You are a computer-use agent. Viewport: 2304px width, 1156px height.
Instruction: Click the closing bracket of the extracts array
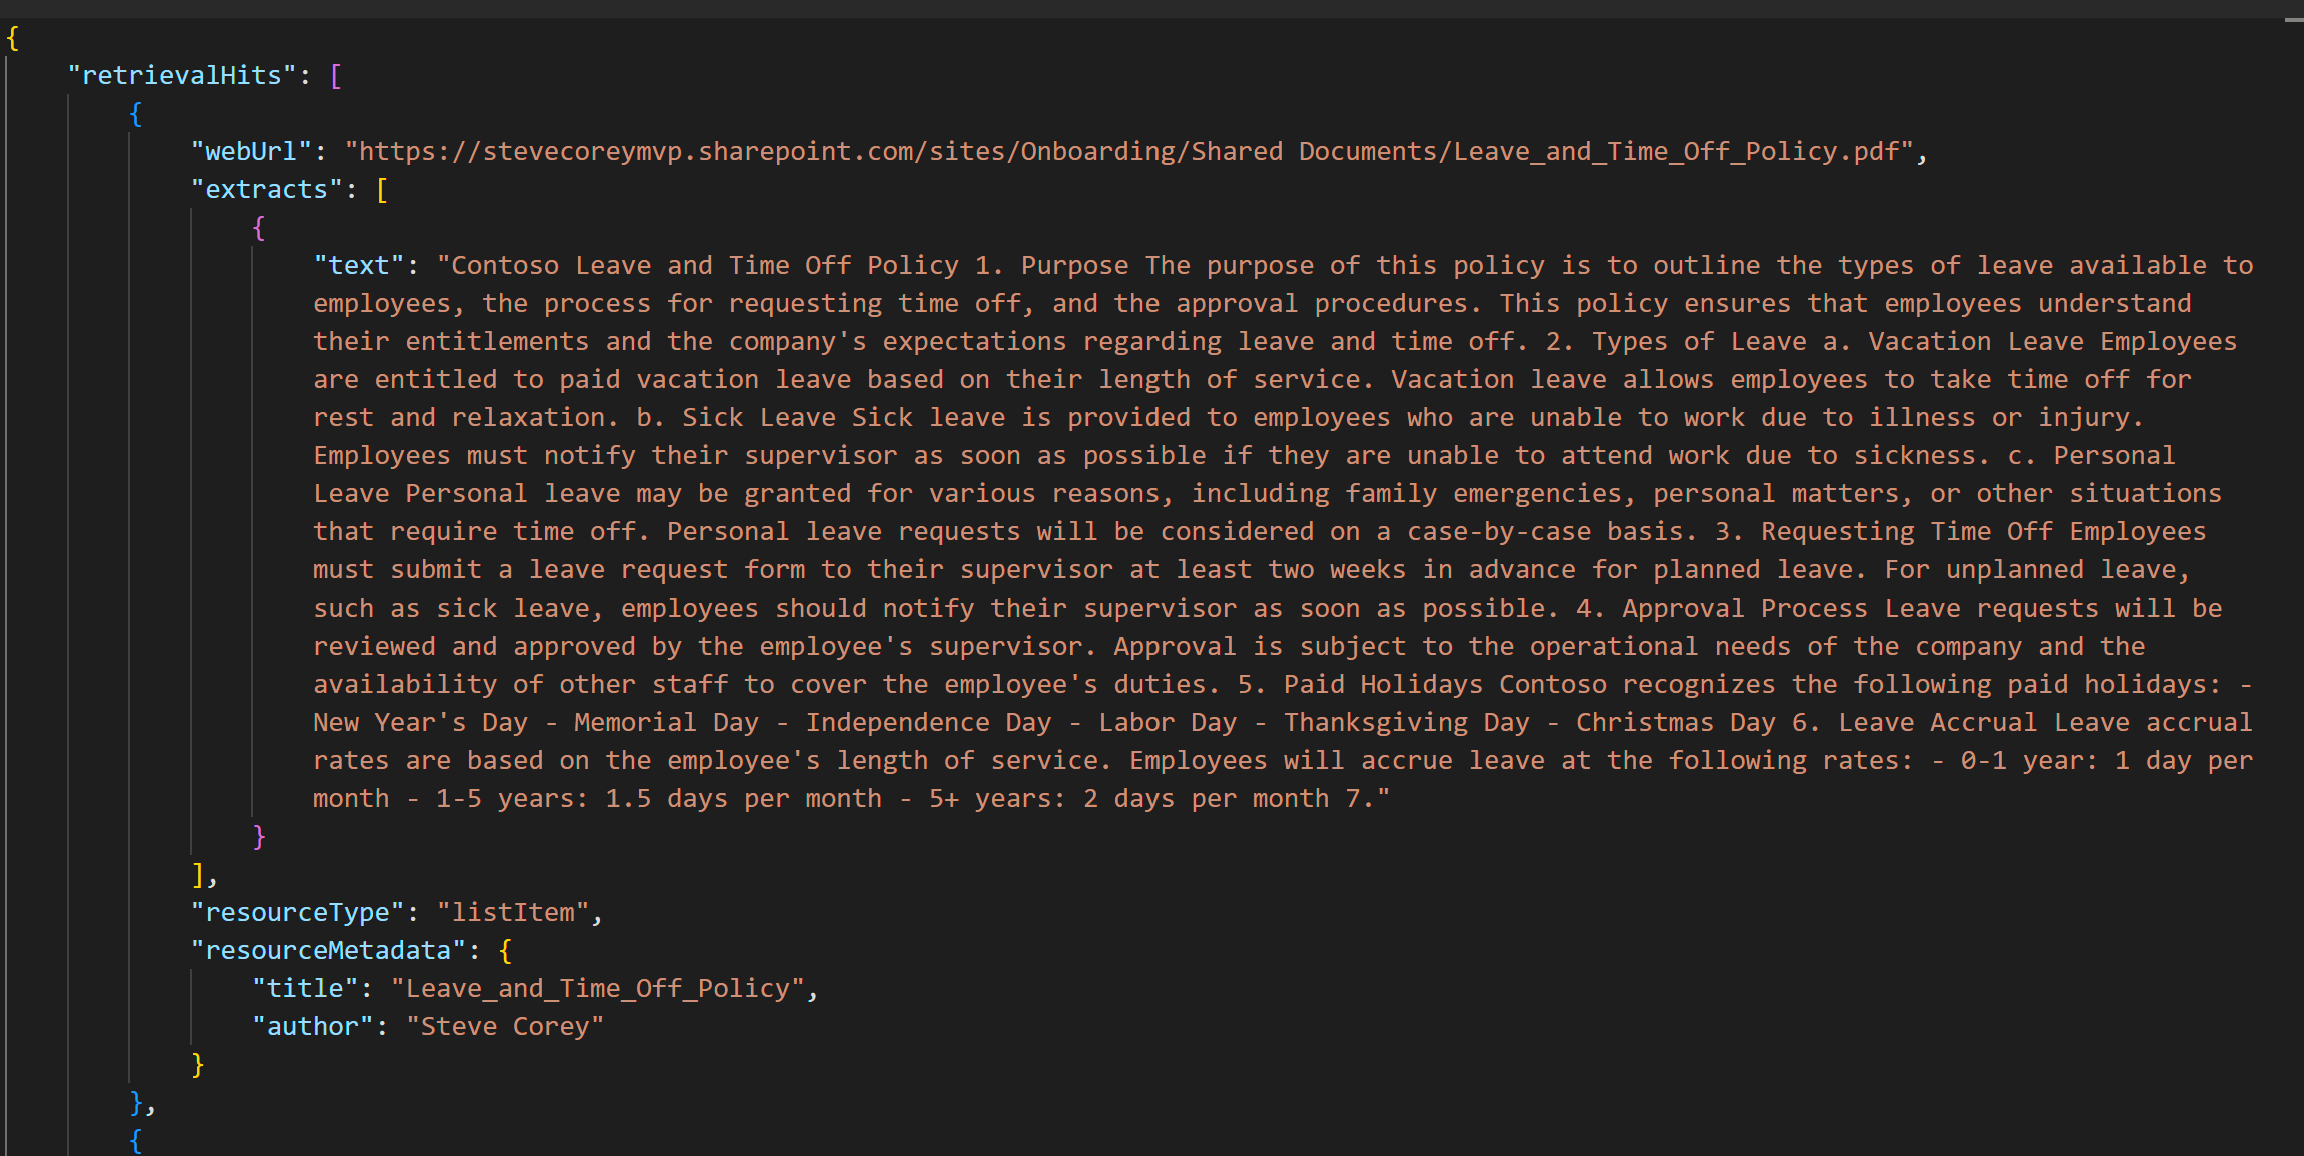(x=198, y=874)
